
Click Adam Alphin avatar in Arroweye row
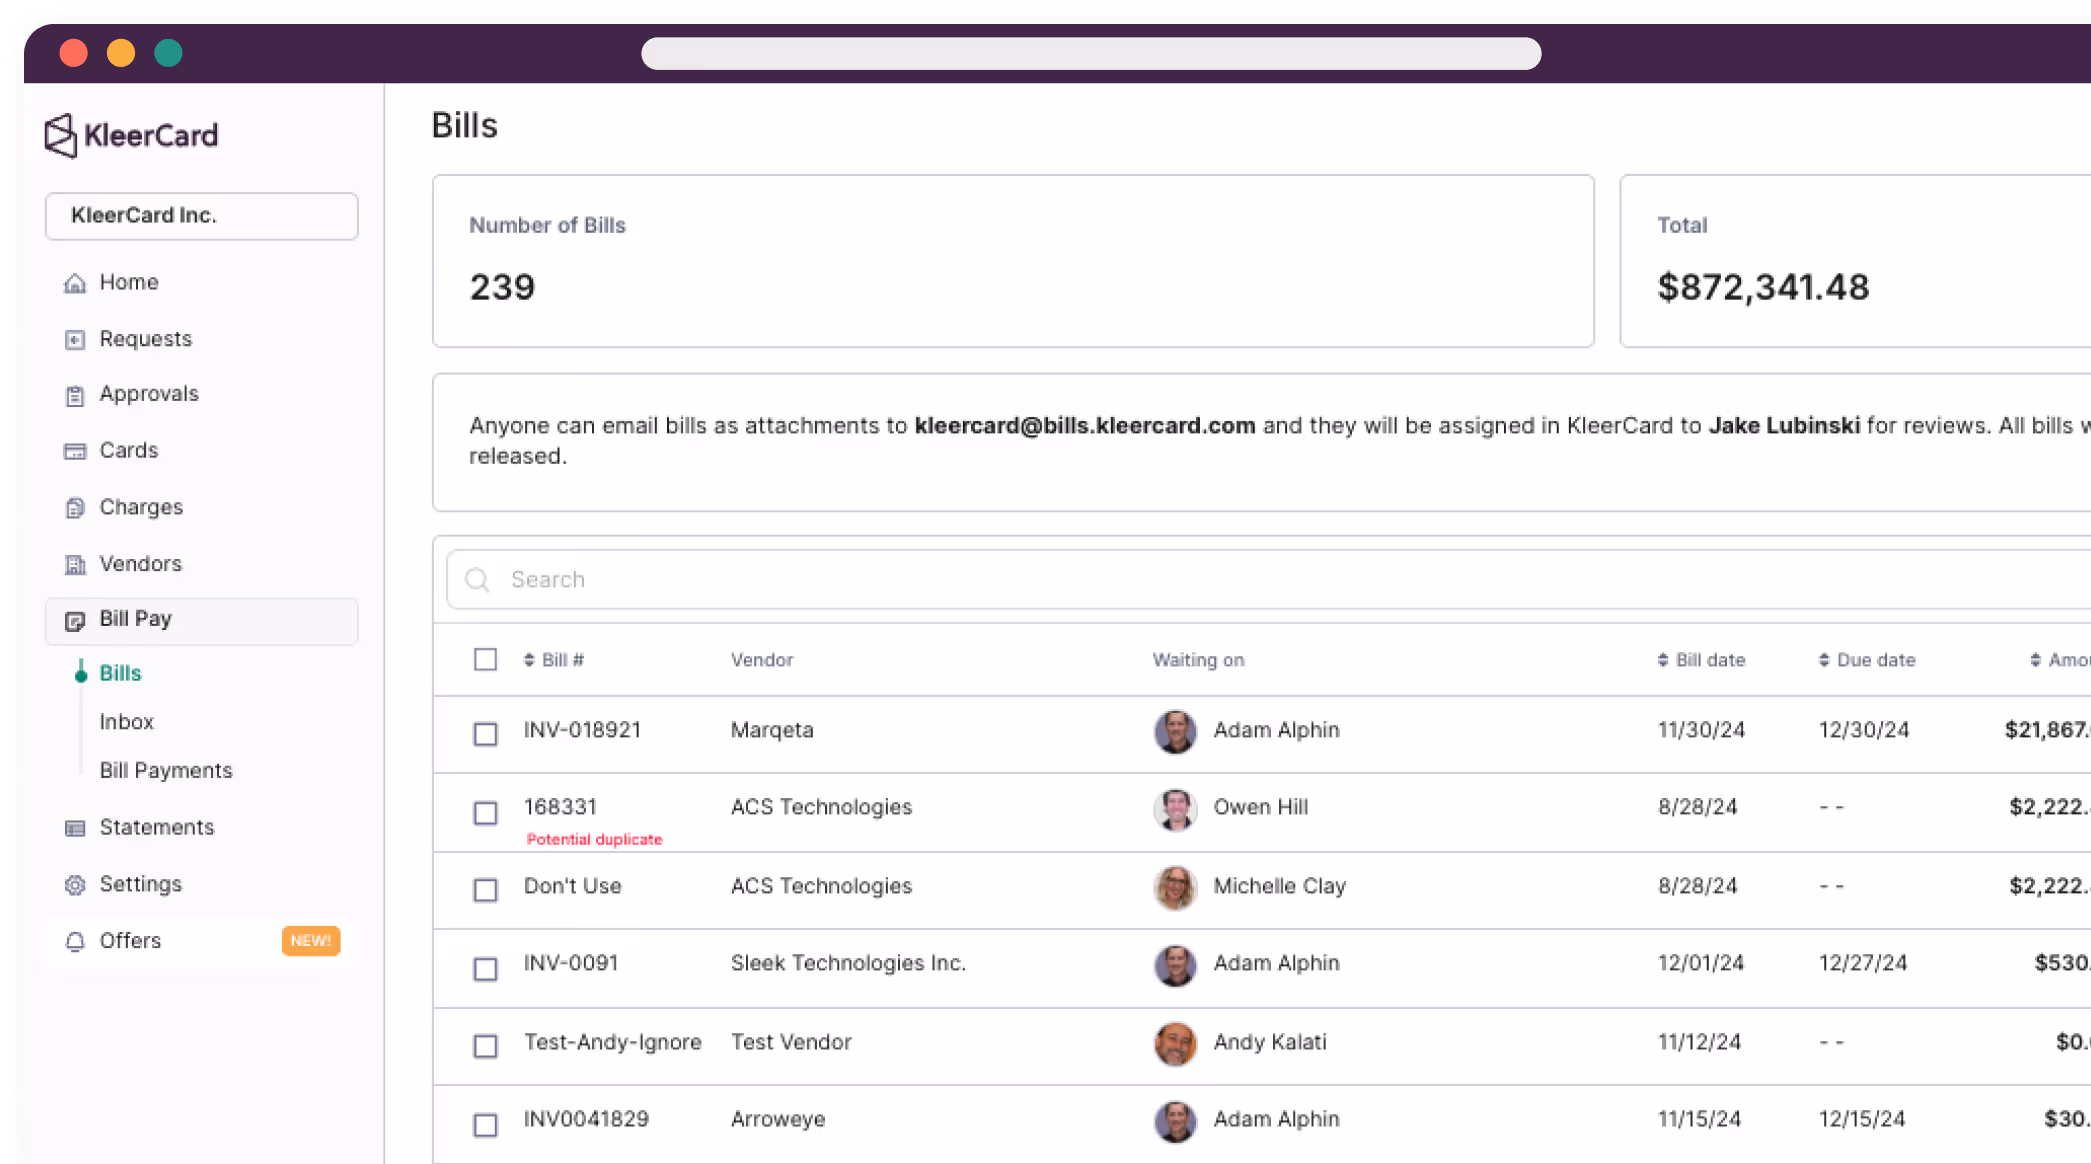click(1175, 1120)
